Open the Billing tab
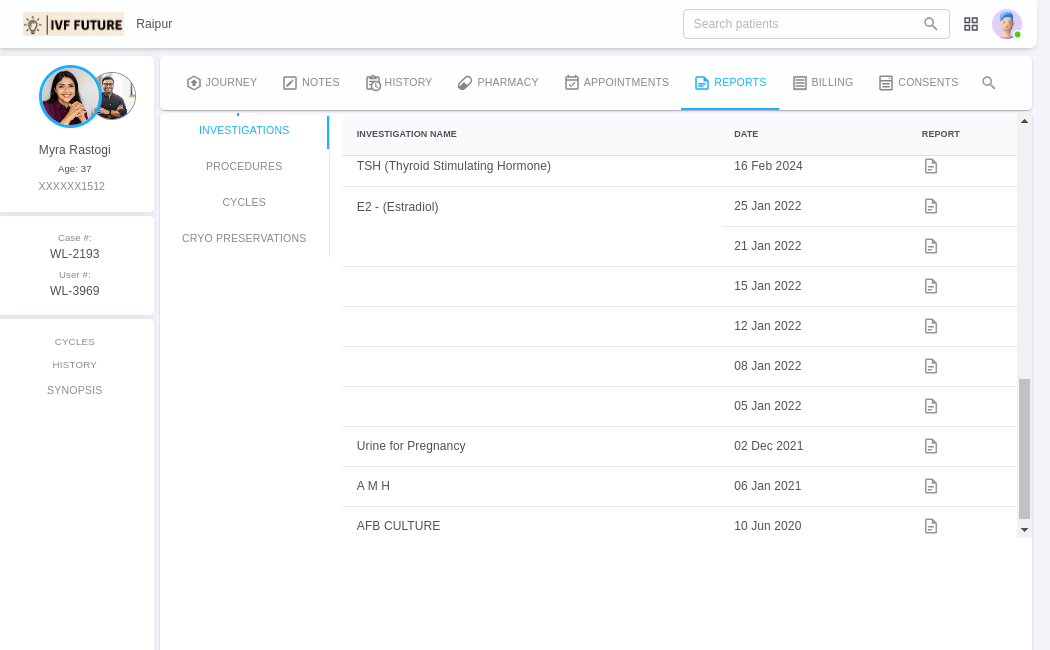The image size is (1050, 650). 822,83
